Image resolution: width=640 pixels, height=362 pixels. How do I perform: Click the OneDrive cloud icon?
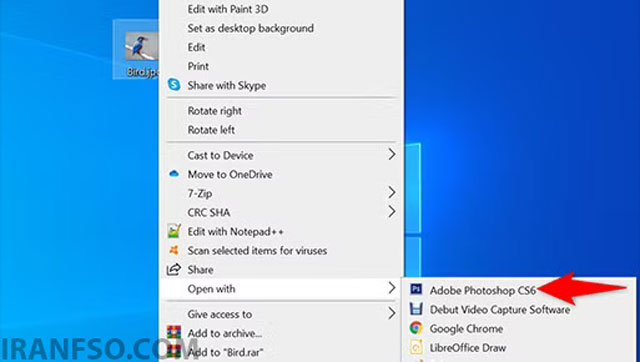[174, 174]
